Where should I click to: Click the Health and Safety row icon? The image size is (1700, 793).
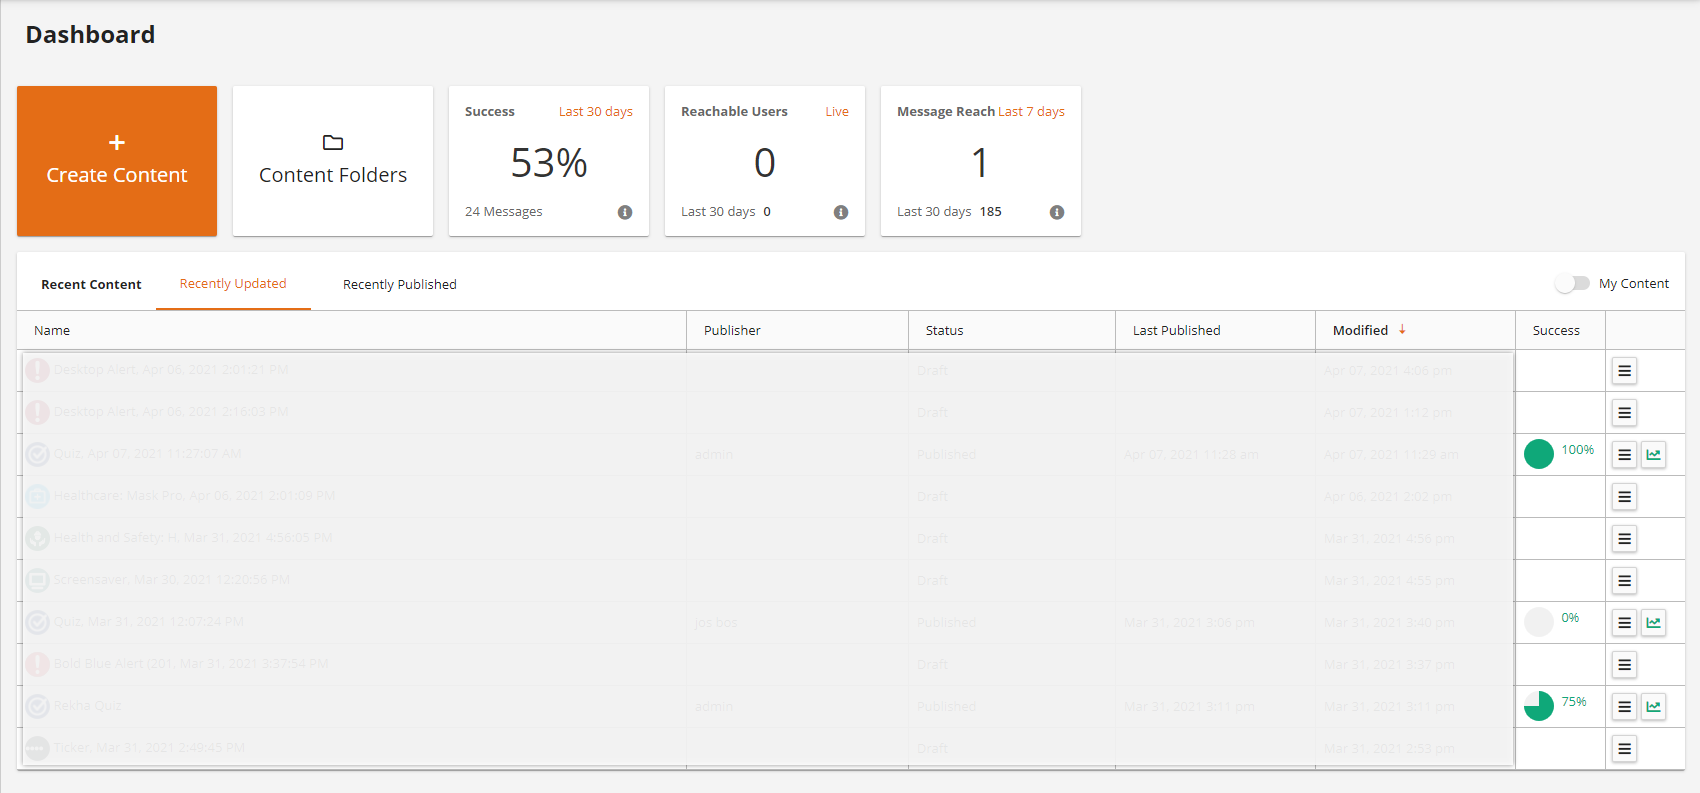pos(37,538)
